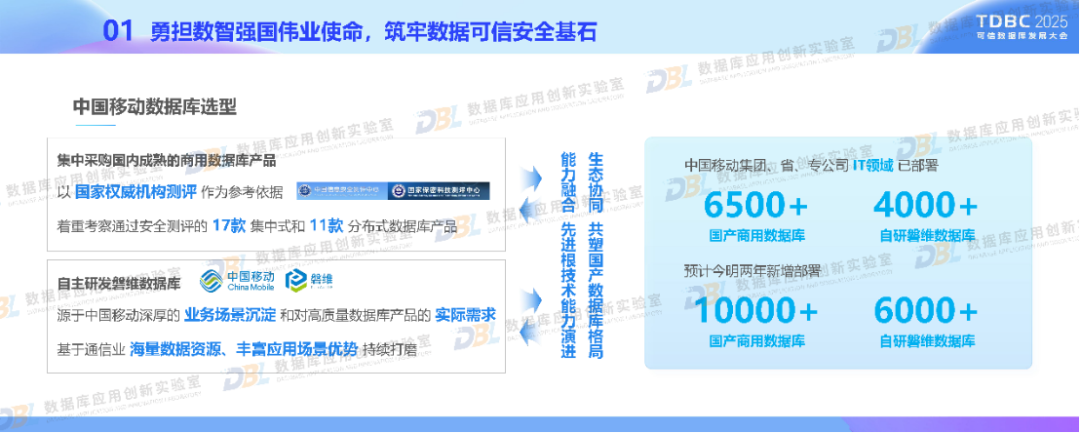Click the words "中国移动集团、省、专公司"
The width and height of the screenshot is (1080, 433).
(x=766, y=165)
